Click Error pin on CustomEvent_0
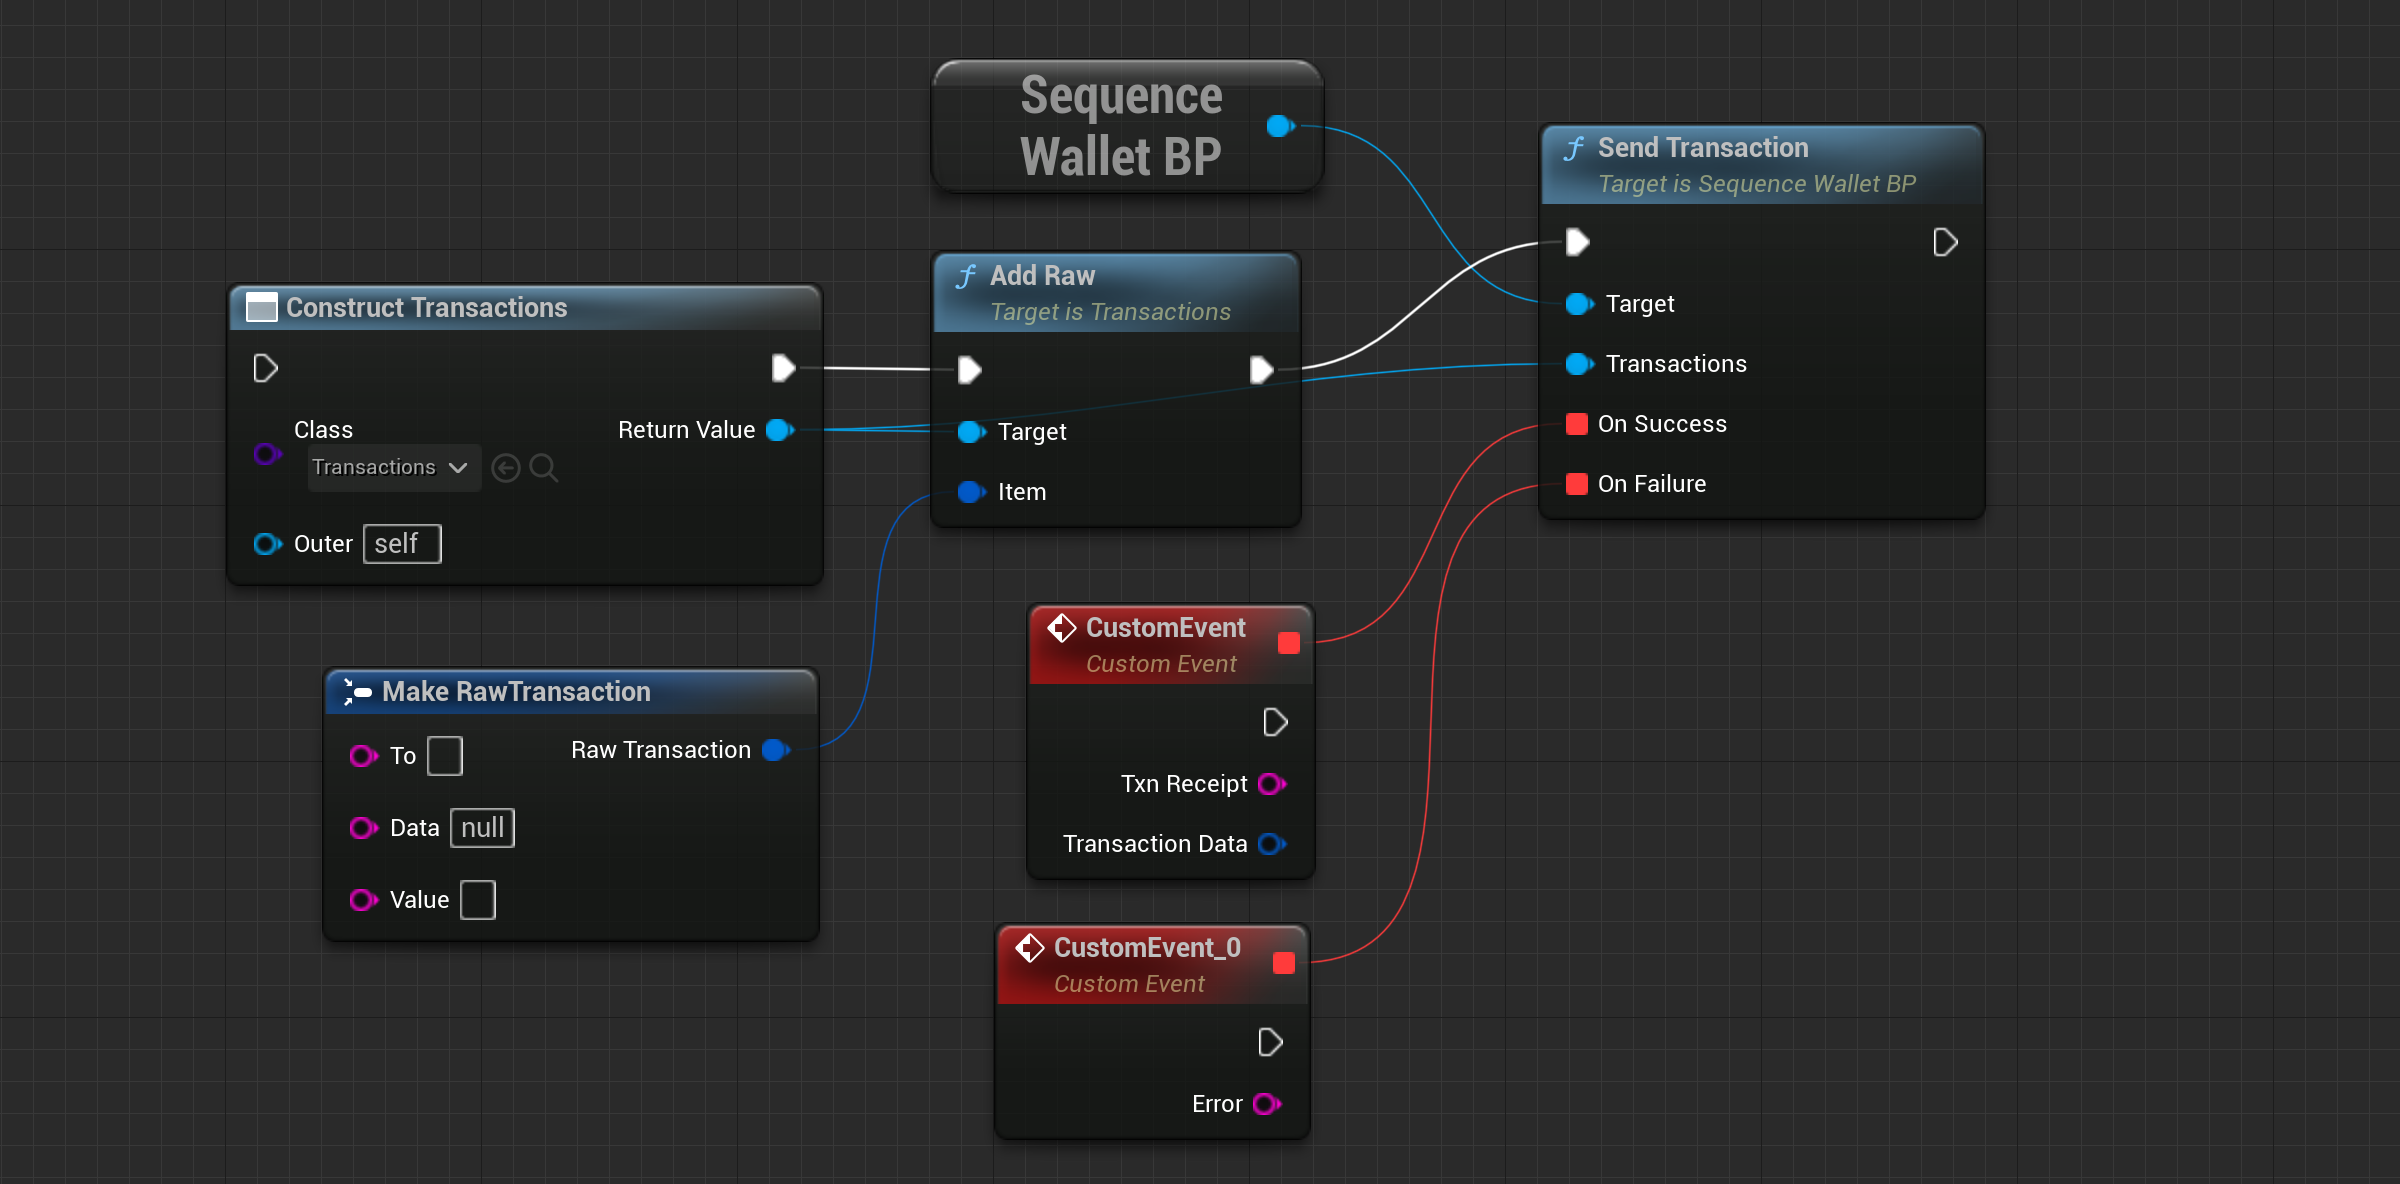The height and width of the screenshot is (1184, 2400). tap(1266, 1104)
